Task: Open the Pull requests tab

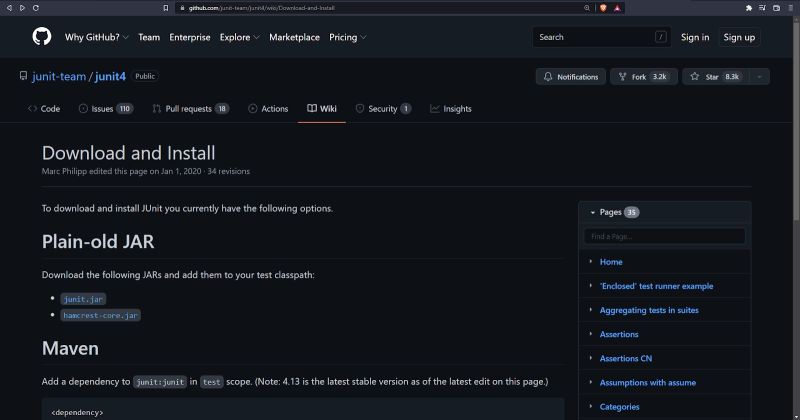Action: [x=190, y=109]
